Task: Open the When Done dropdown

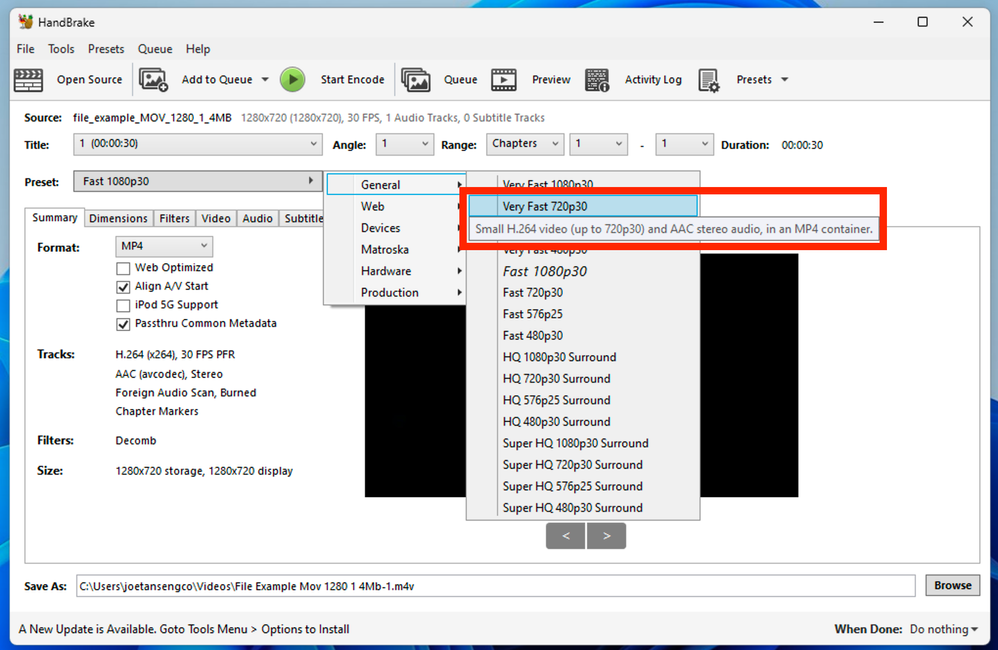Action: click(x=943, y=629)
